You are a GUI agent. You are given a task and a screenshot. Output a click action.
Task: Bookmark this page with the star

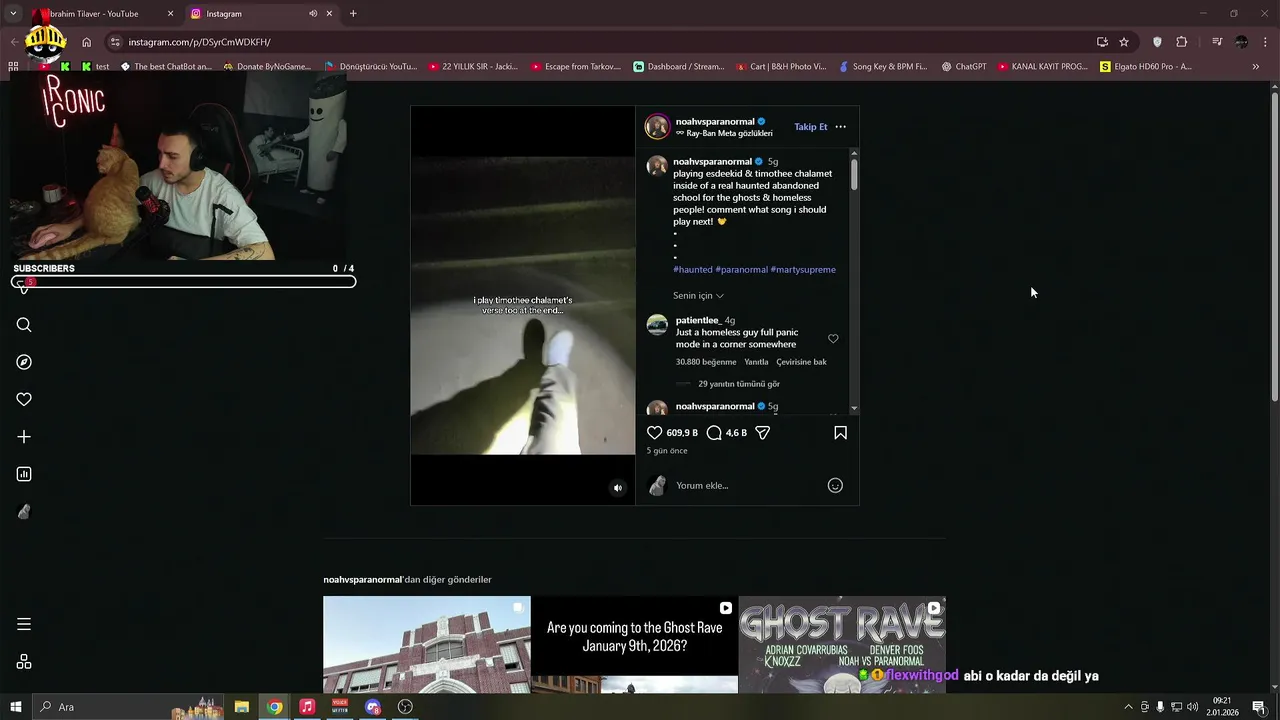click(1124, 42)
